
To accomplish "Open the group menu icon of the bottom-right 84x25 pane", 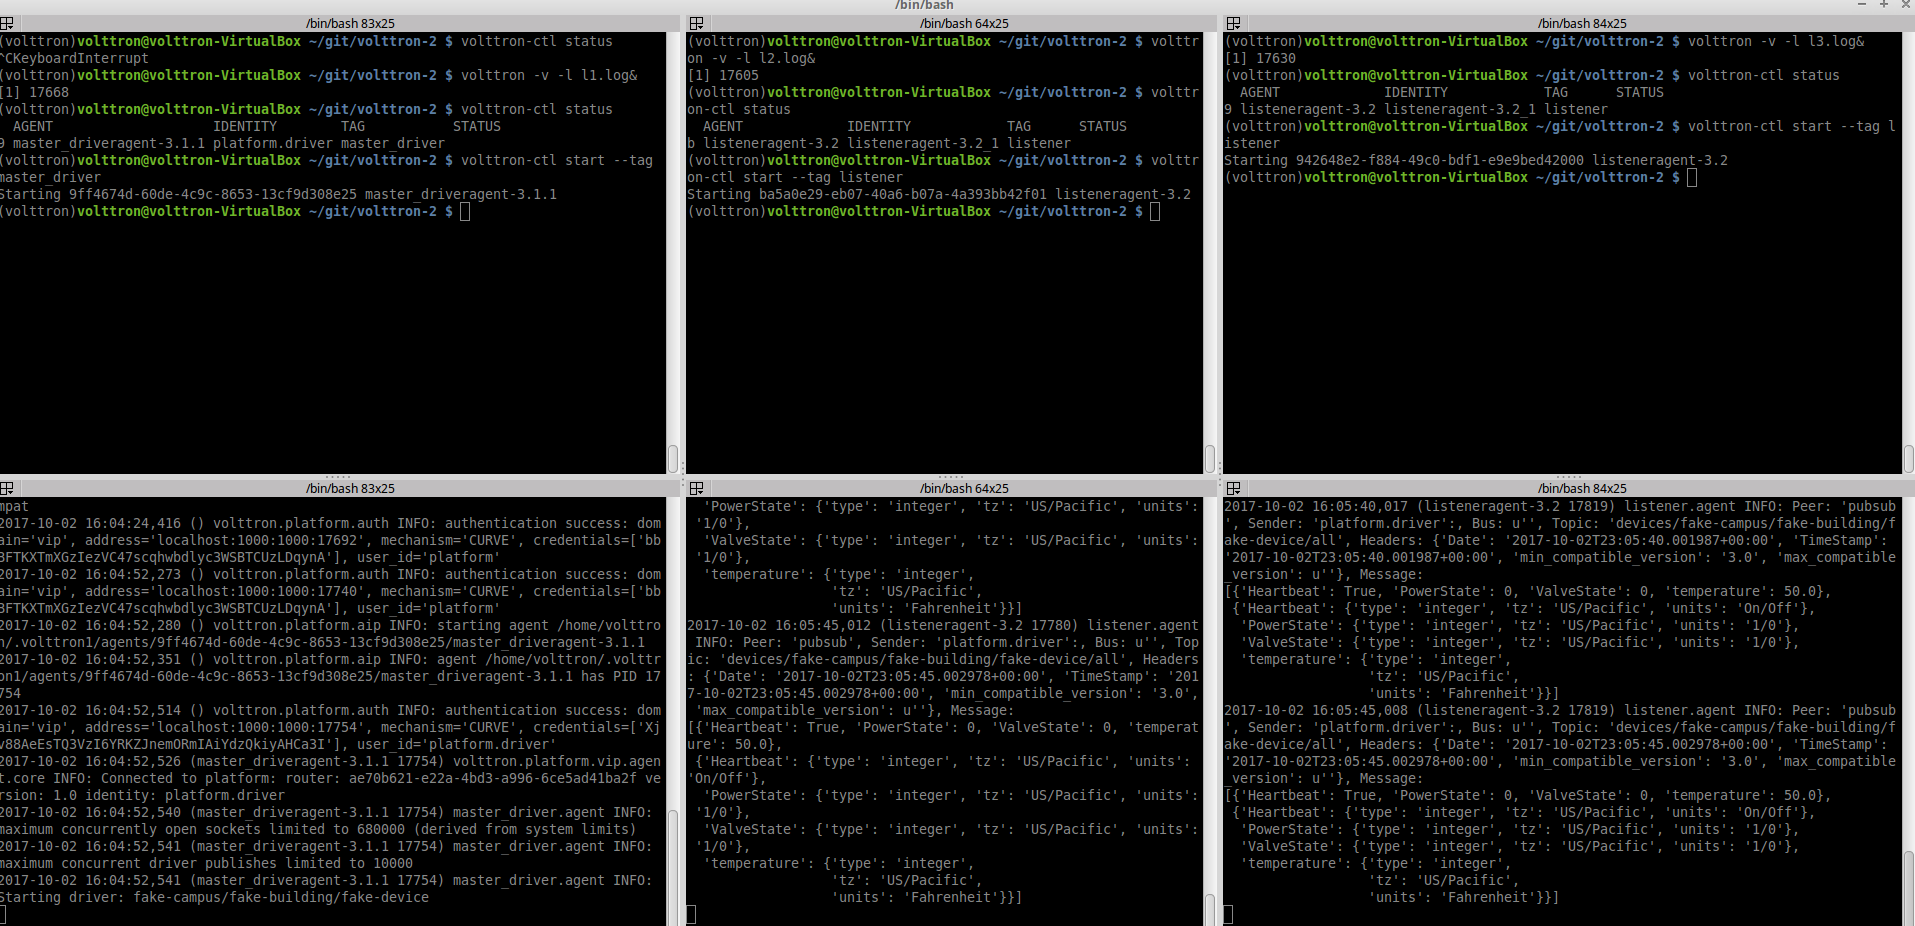I will click(x=1233, y=488).
